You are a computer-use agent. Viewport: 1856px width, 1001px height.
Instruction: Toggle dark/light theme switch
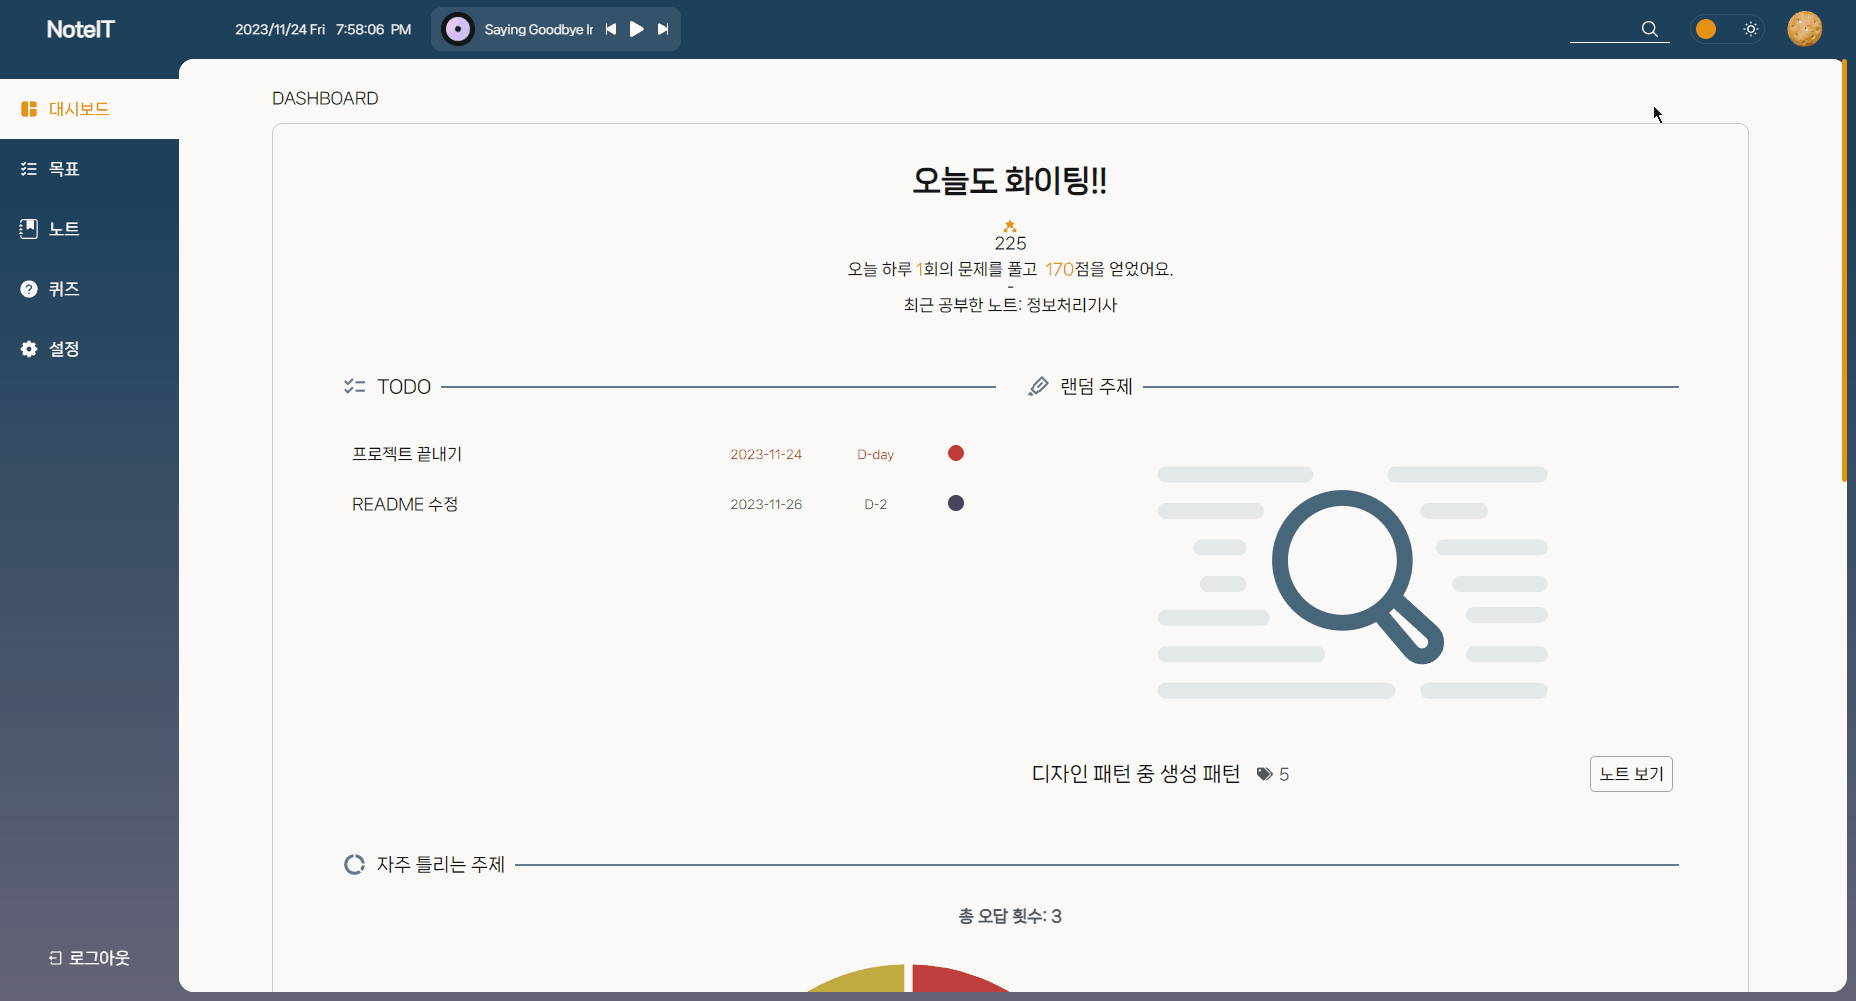1728,29
